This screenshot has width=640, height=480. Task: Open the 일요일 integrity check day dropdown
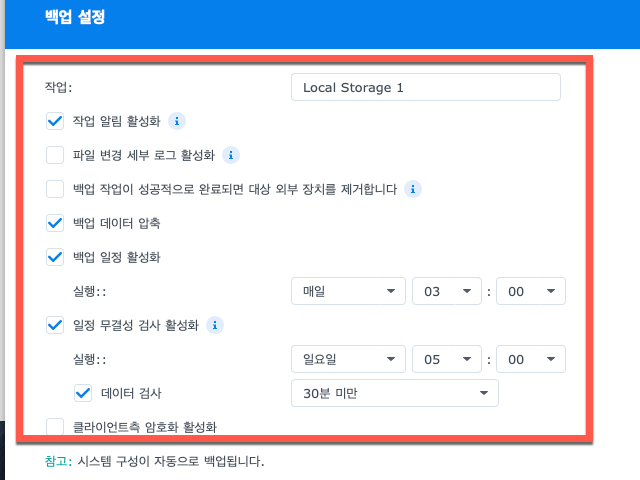[348, 359]
